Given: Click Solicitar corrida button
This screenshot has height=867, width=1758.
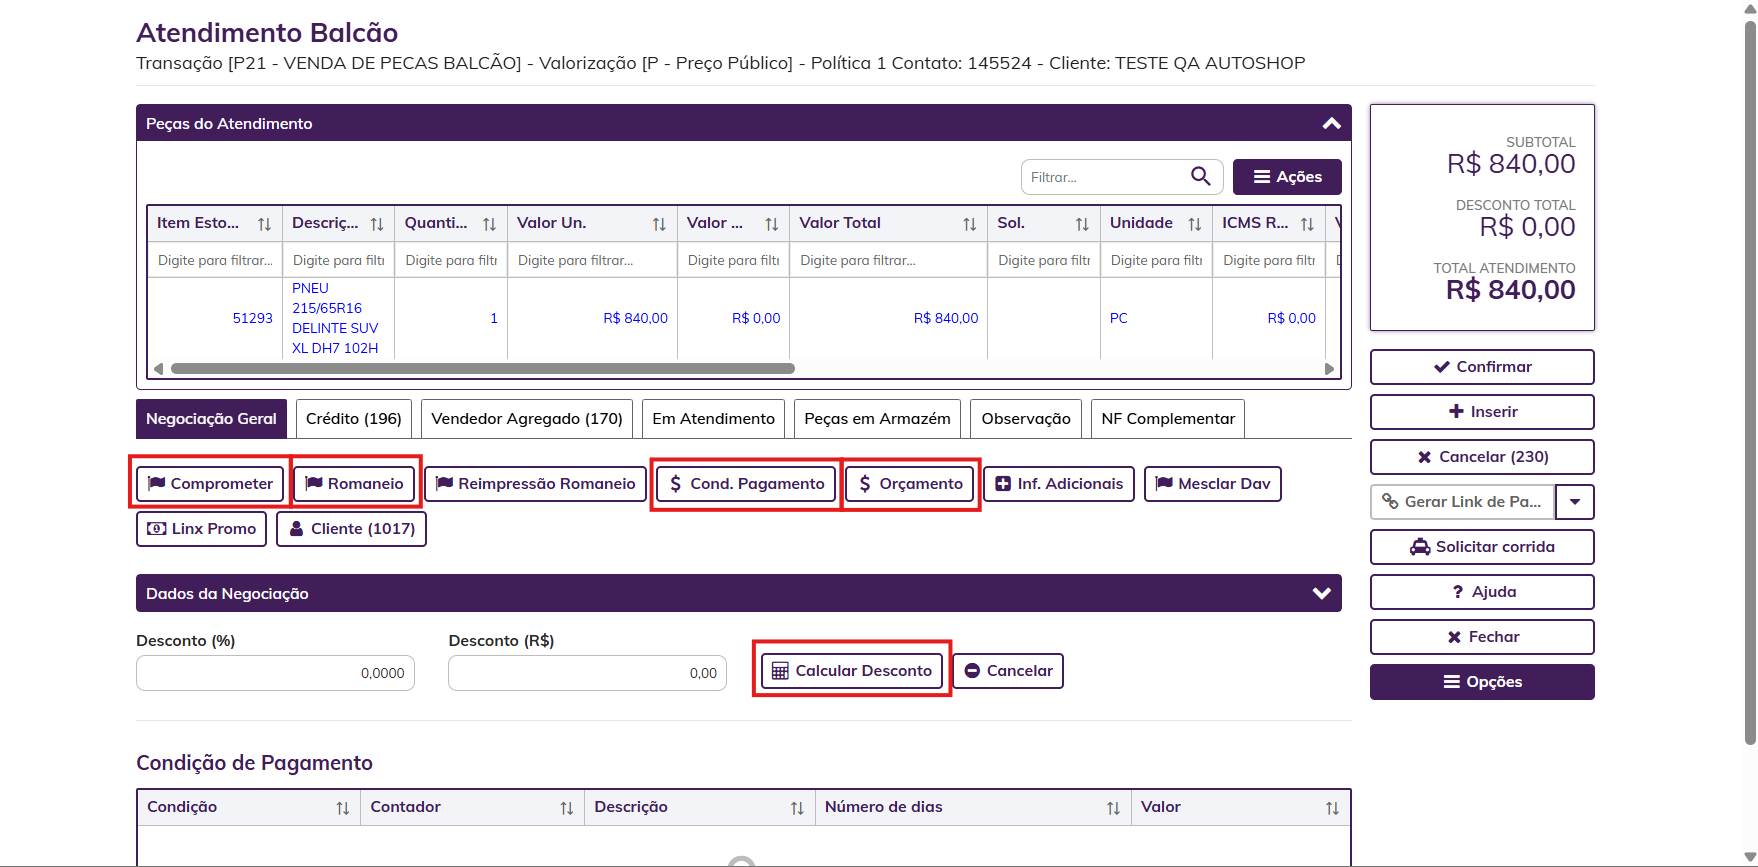Looking at the screenshot, I should point(1482,547).
